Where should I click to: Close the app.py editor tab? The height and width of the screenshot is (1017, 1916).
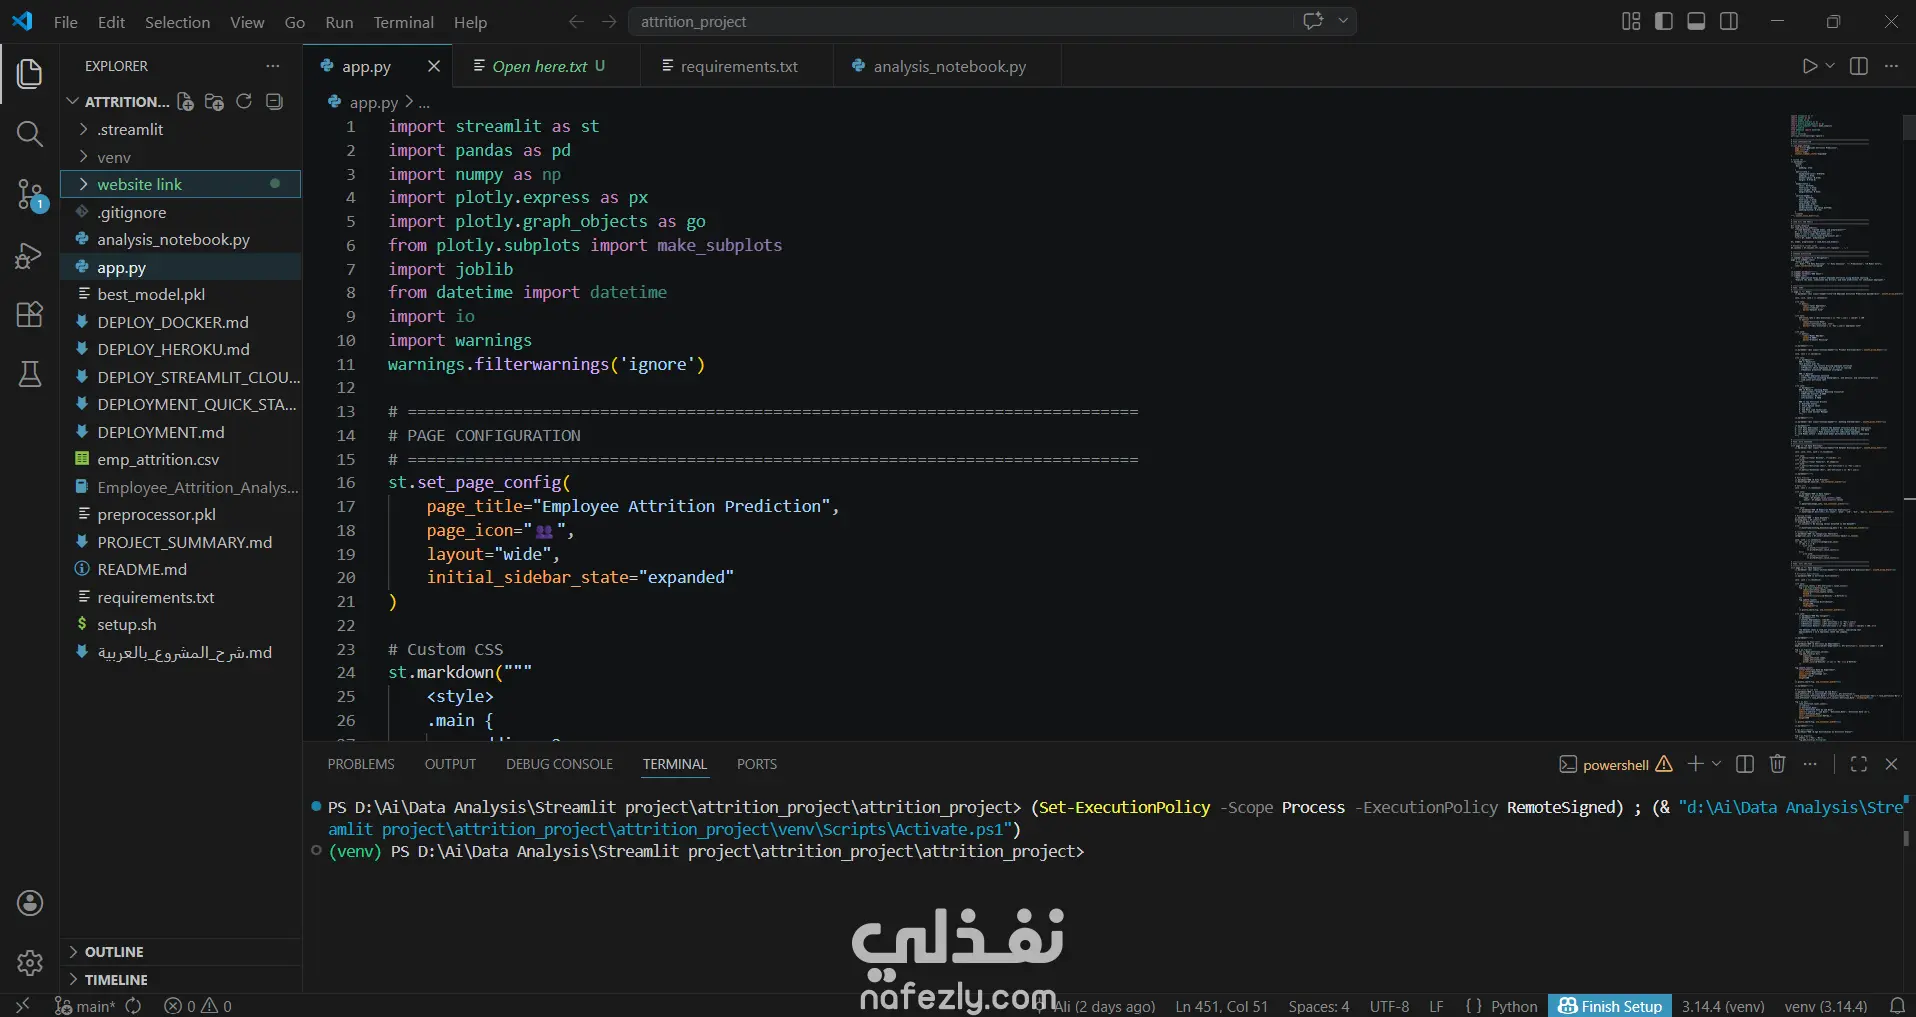tap(433, 66)
